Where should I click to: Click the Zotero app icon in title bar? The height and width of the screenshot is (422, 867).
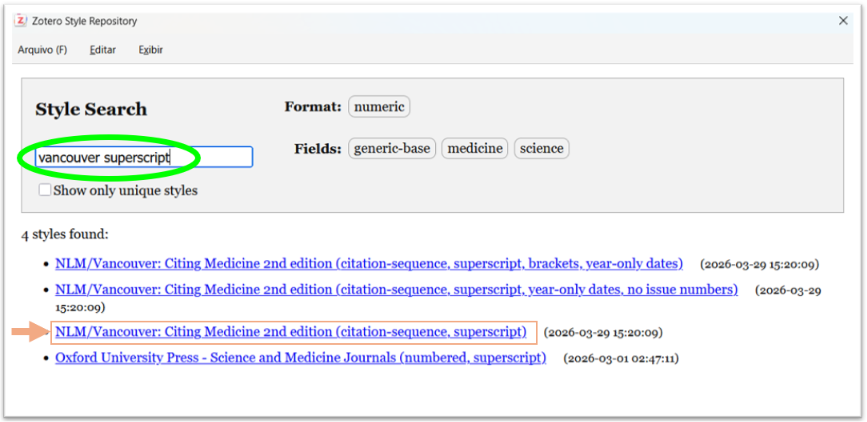point(21,21)
